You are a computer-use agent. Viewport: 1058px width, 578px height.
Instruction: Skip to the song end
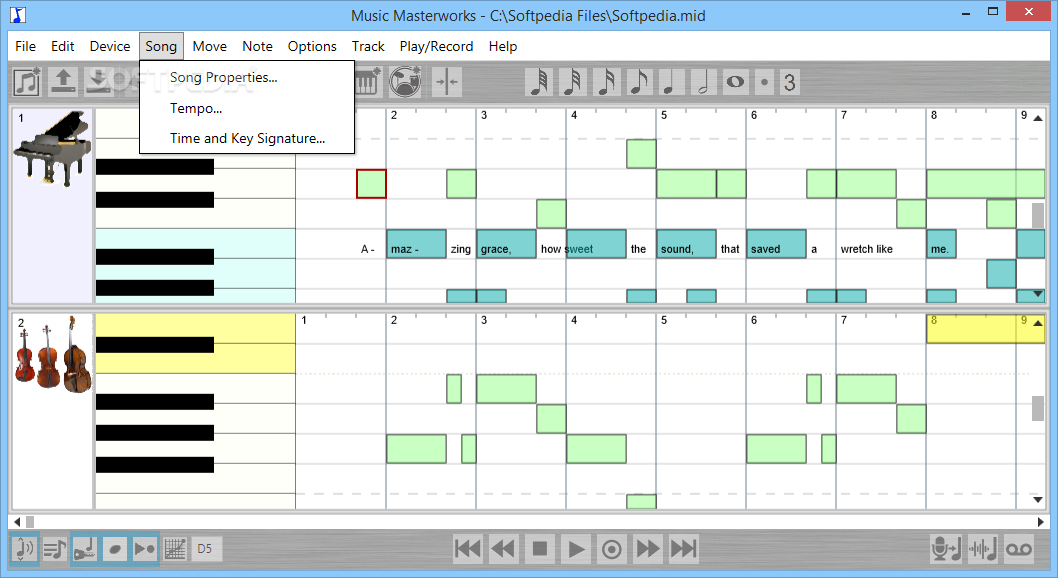pos(684,549)
